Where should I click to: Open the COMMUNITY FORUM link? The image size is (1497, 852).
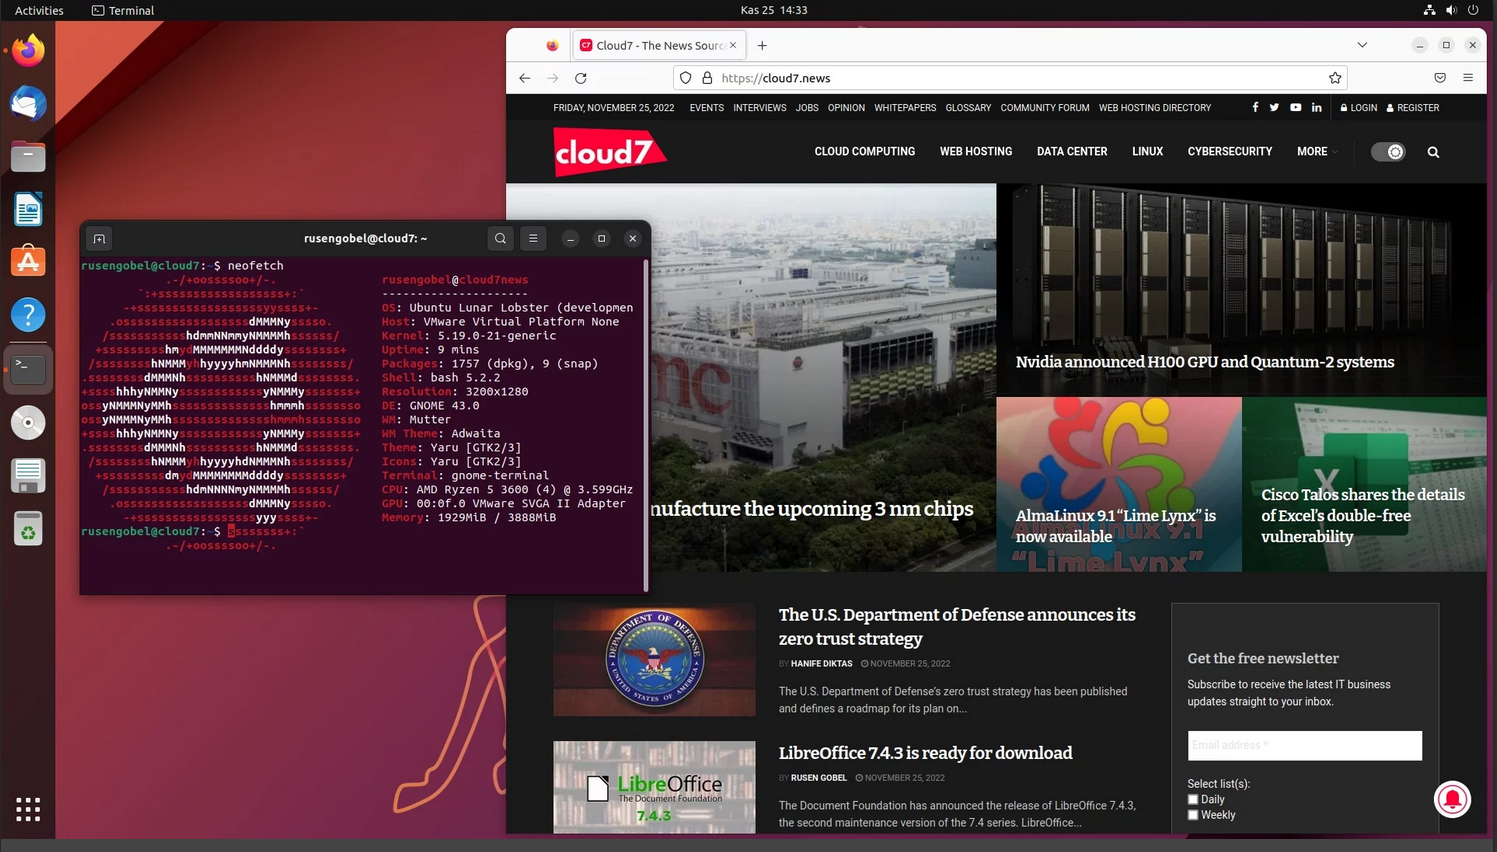coord(1045,108)
